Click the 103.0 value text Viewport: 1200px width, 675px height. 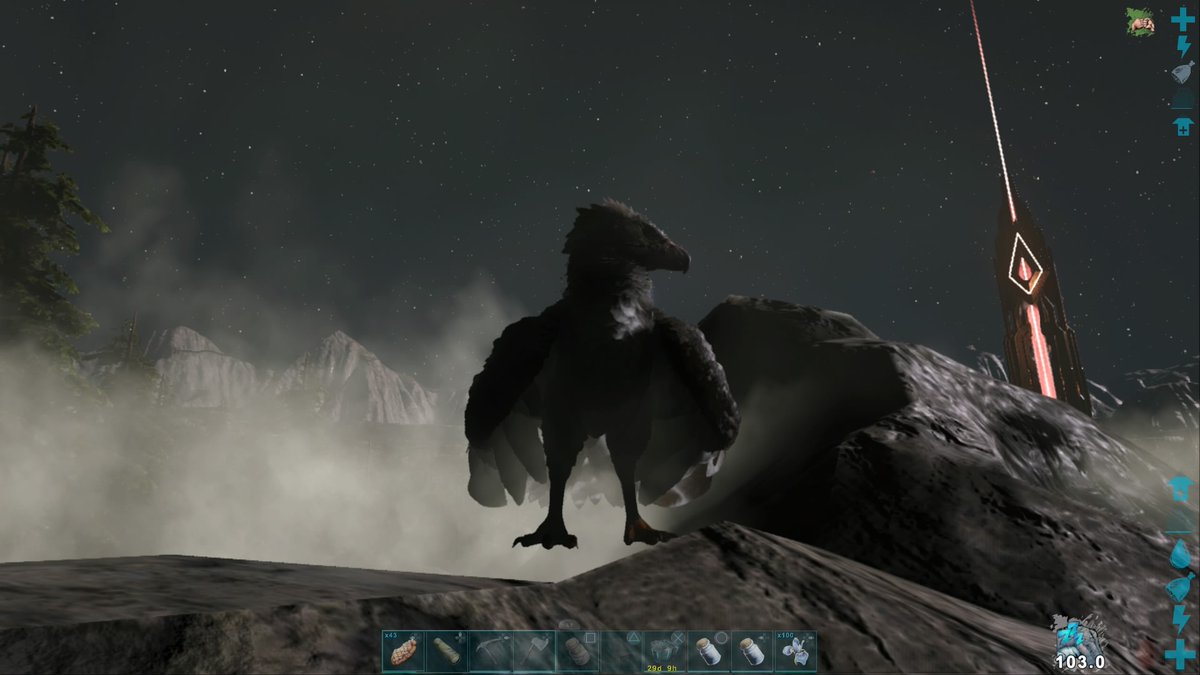click(1080, 662)
